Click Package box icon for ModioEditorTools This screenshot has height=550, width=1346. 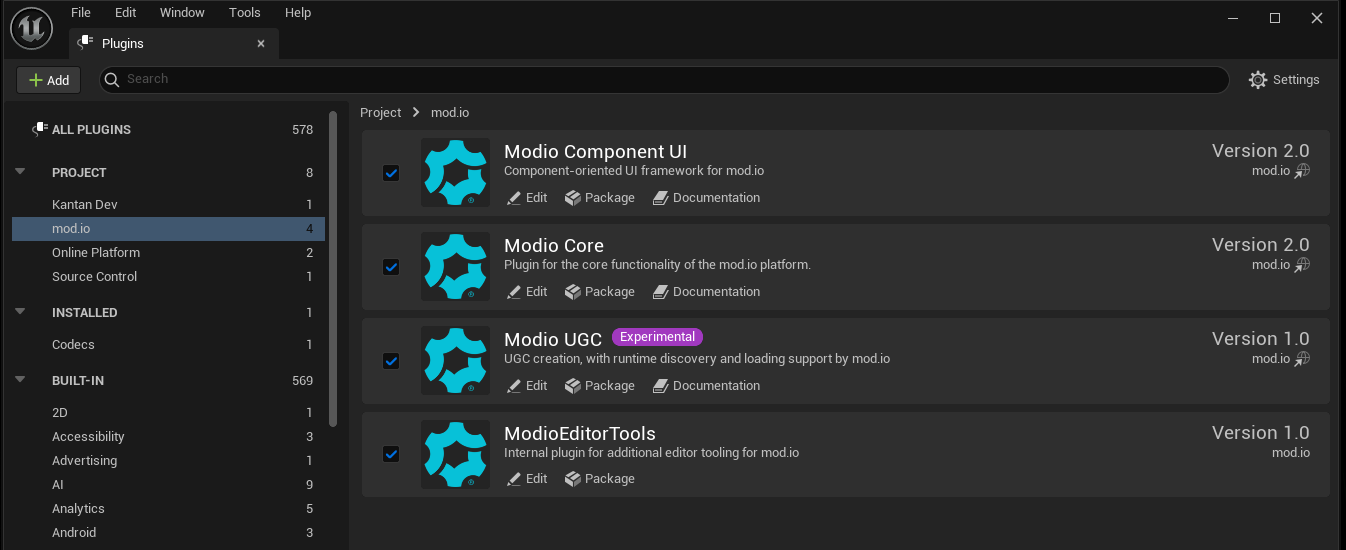coord(572,479)
